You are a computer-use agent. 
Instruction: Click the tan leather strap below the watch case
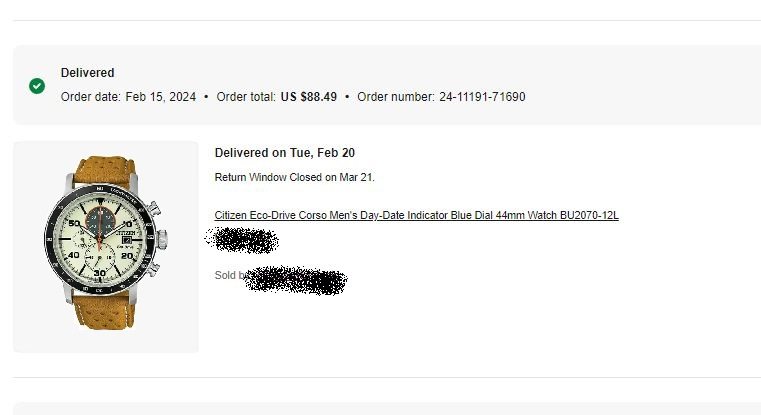104,312
